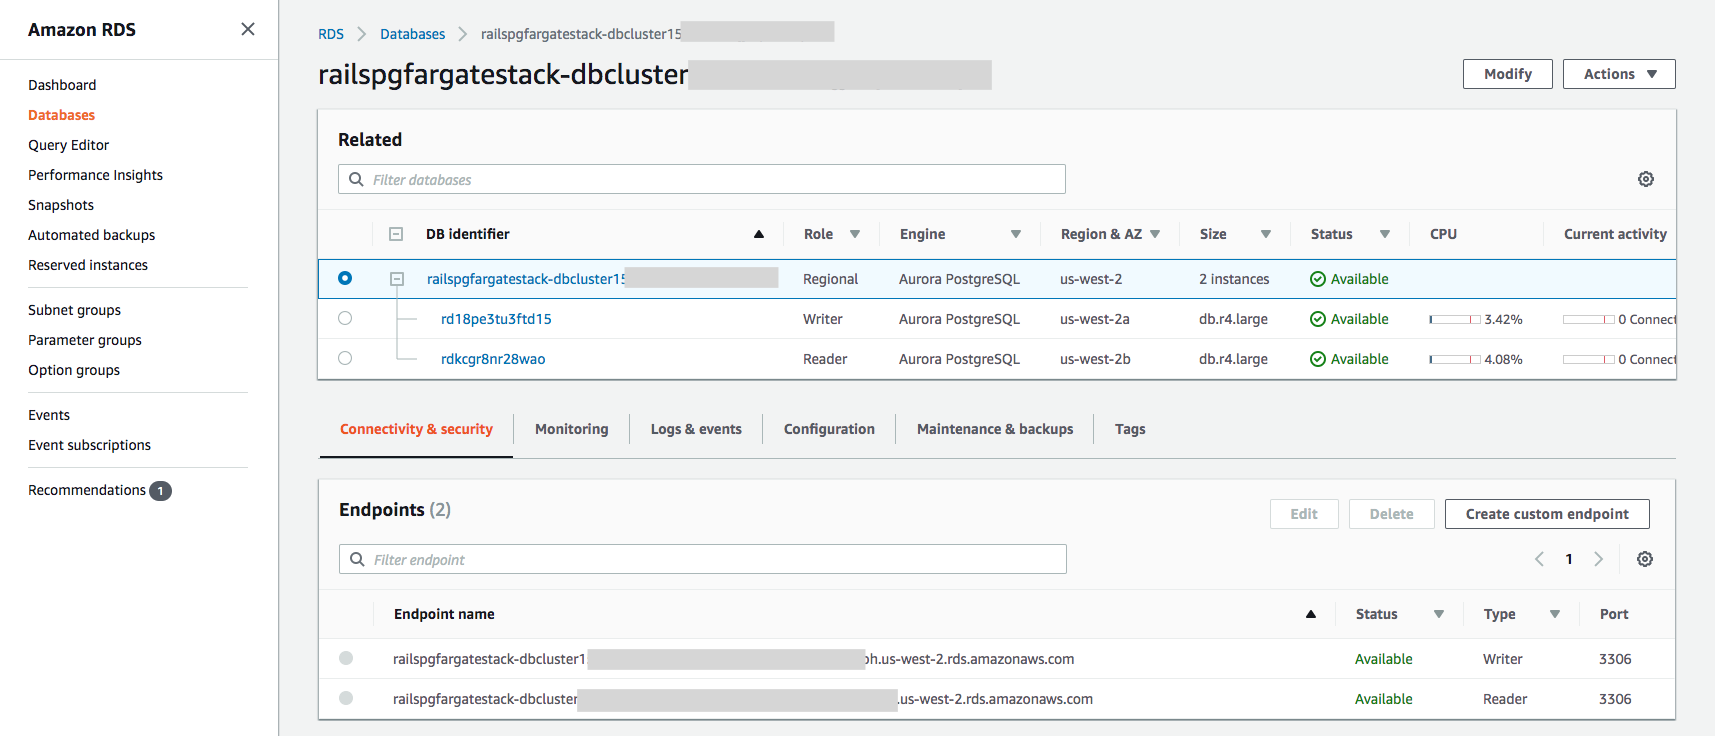Focus the Filter databases search field

[702, 179]
